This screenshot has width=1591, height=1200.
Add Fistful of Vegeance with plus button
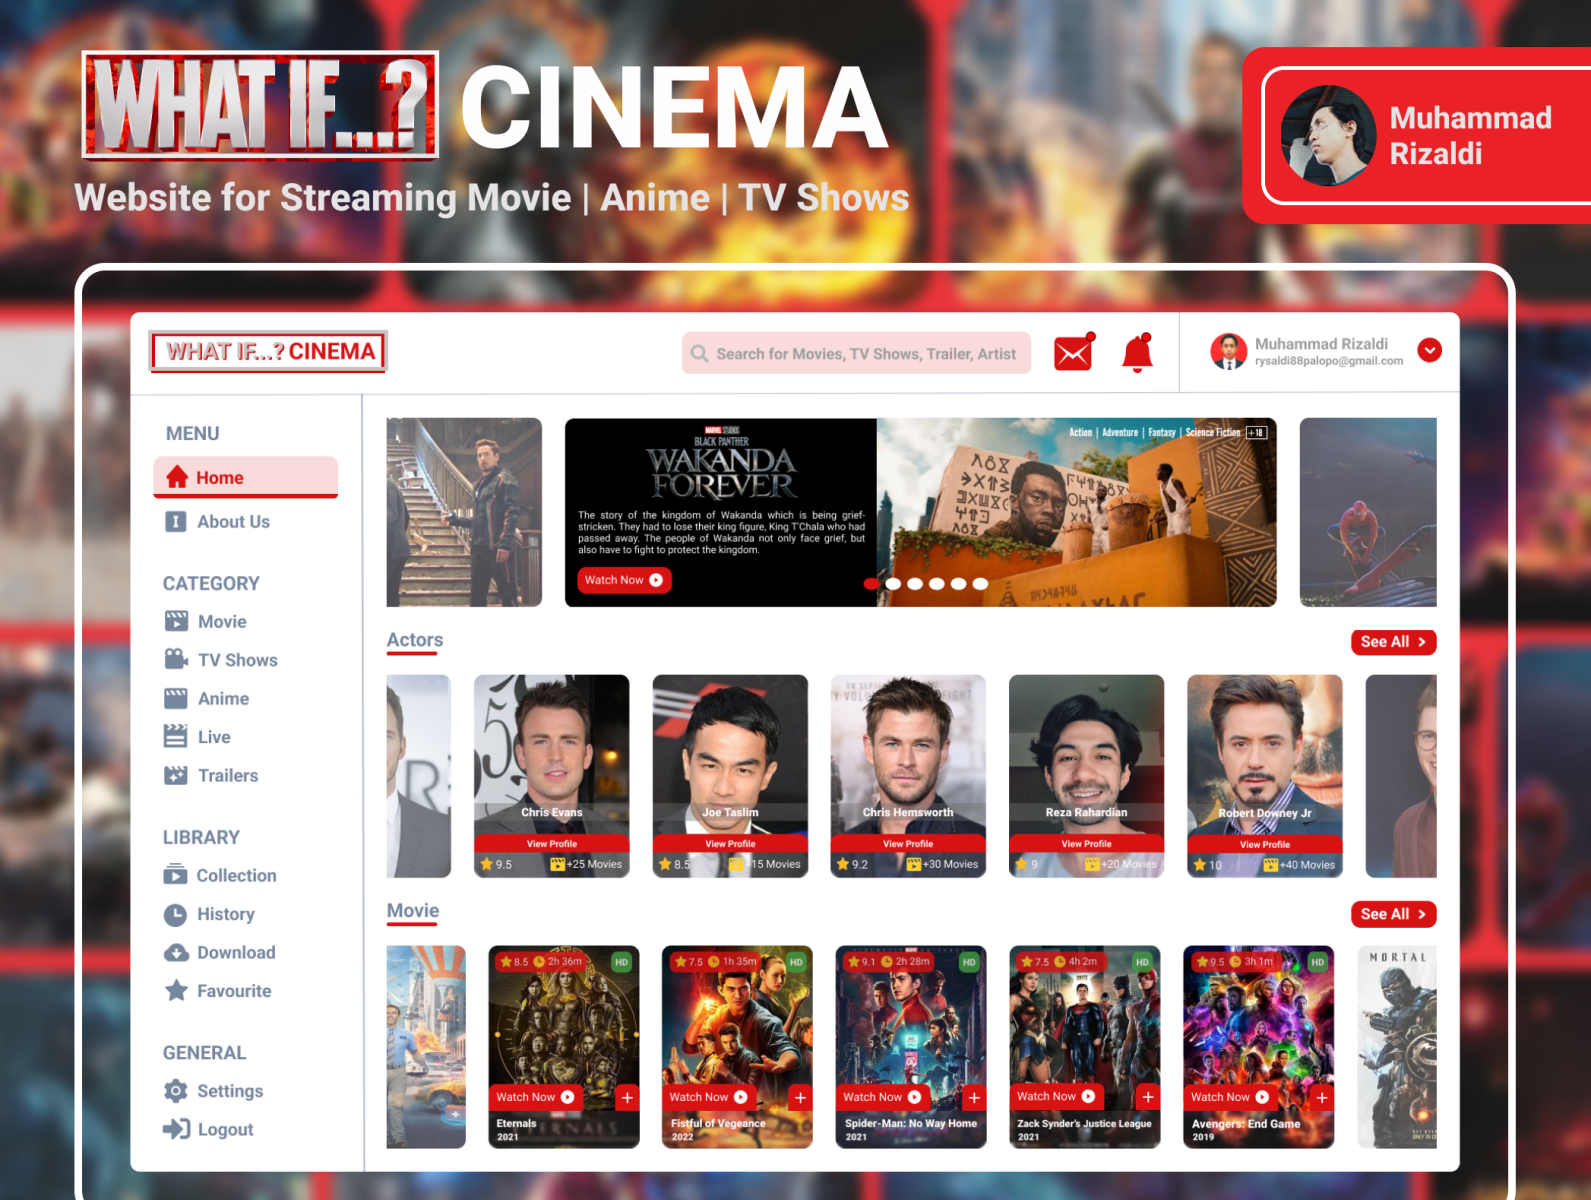pos(800,1098)
